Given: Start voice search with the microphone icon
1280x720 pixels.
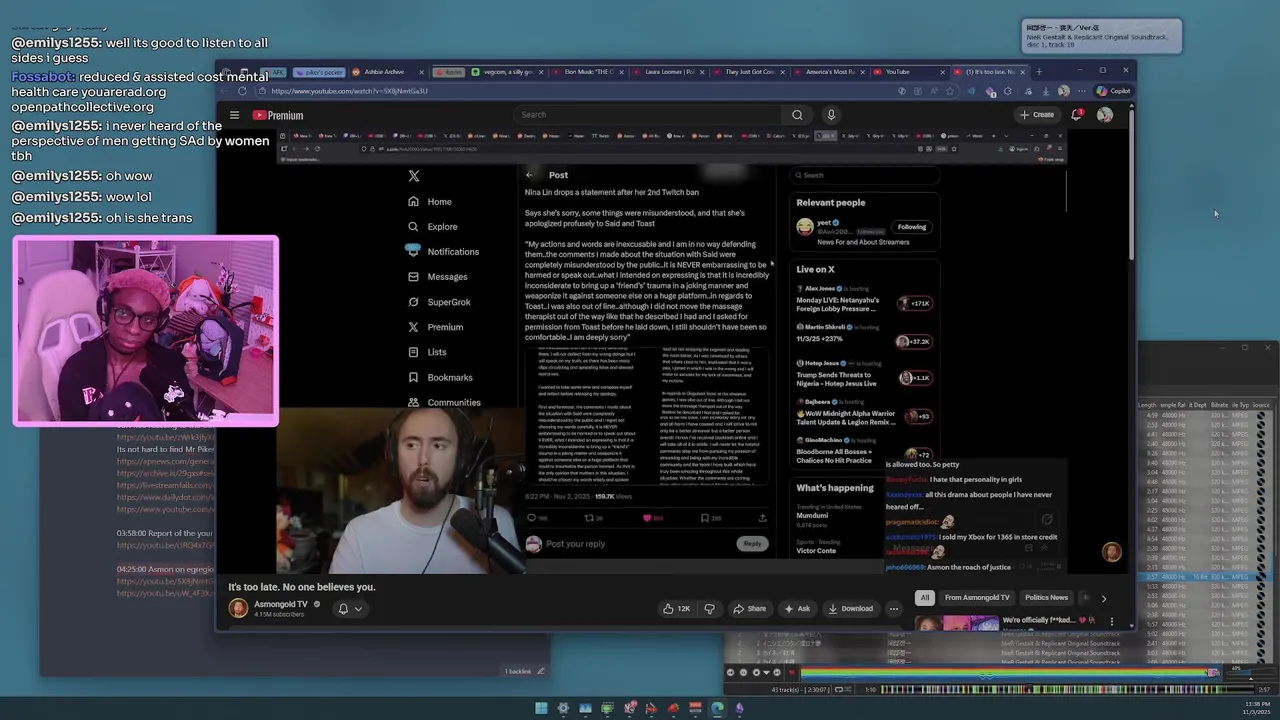Looking at the screenshot, I should (x=830, y=115).
